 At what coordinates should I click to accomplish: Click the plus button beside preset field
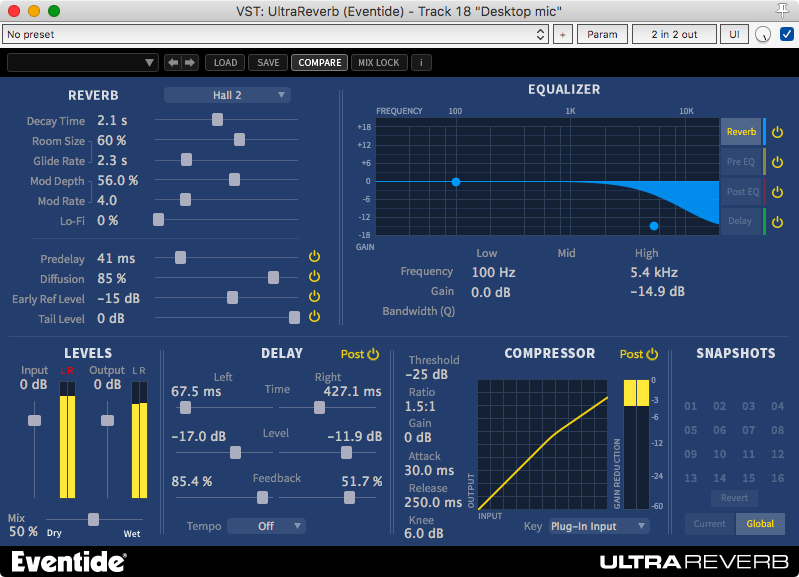(563, 34)
